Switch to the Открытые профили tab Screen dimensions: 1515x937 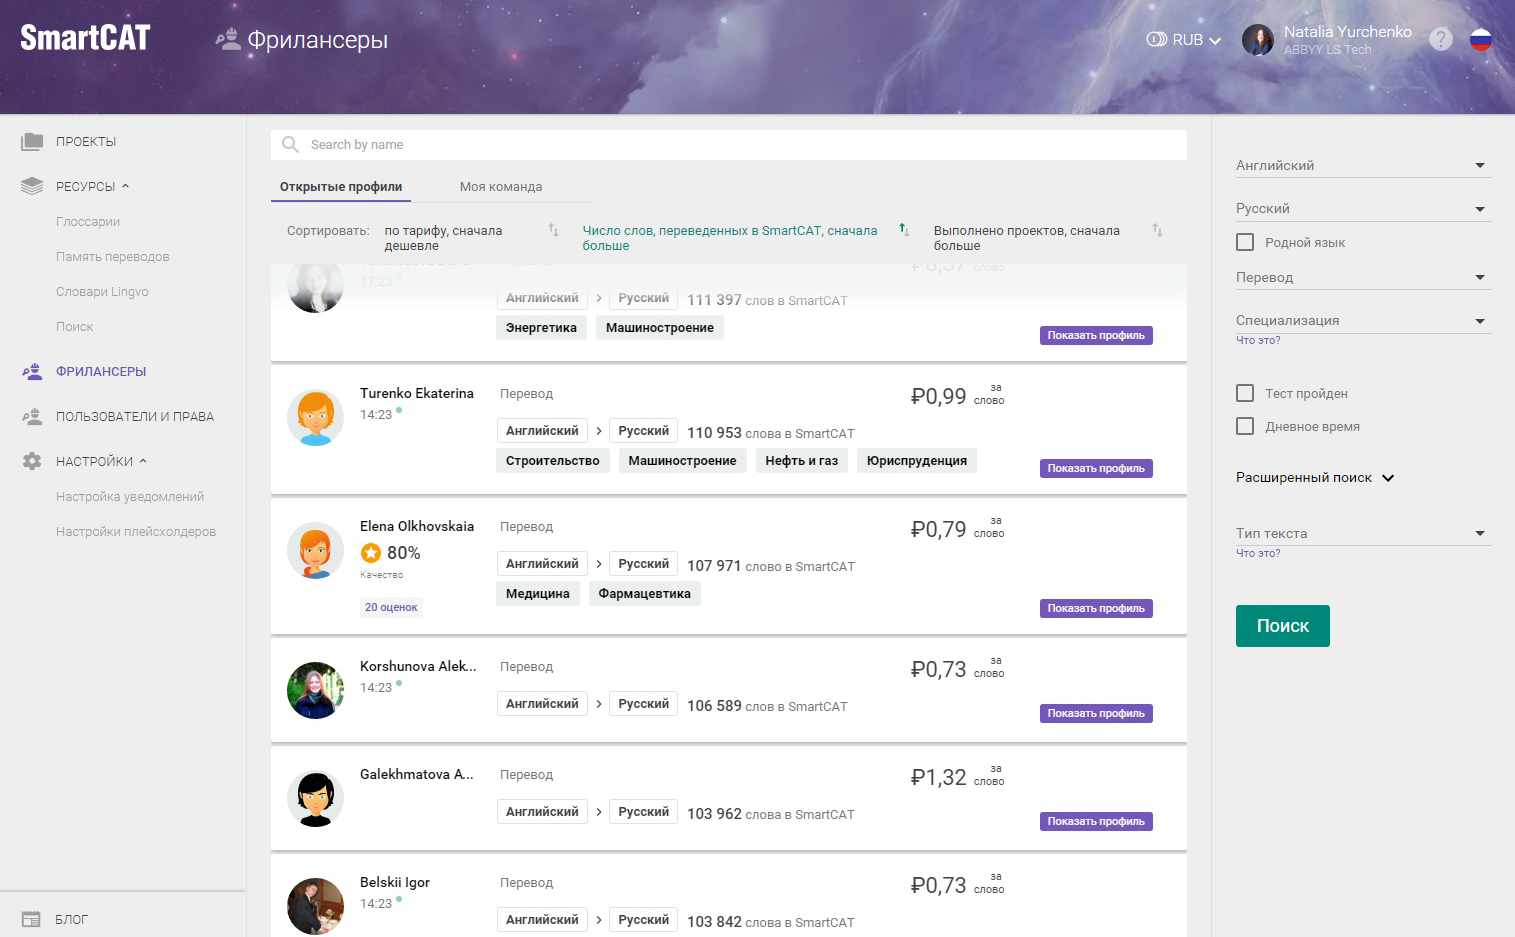[x=341, y=187]
